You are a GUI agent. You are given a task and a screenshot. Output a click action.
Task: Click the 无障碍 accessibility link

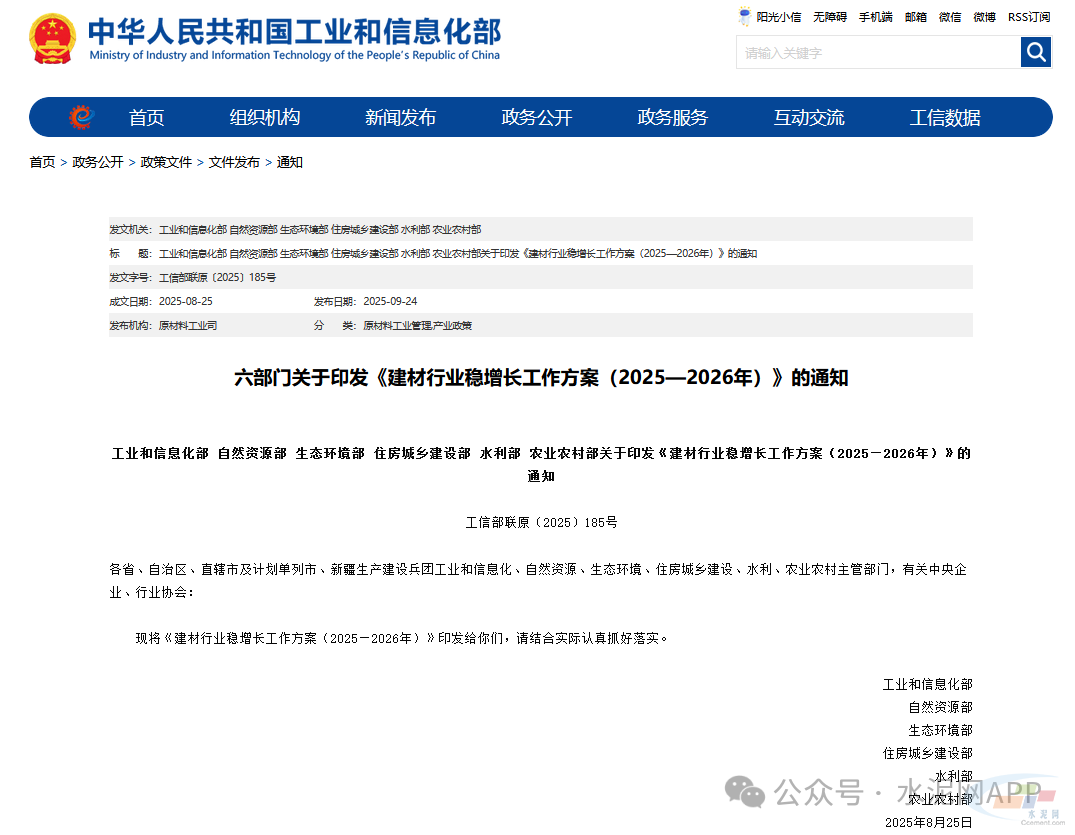(829, 17)
